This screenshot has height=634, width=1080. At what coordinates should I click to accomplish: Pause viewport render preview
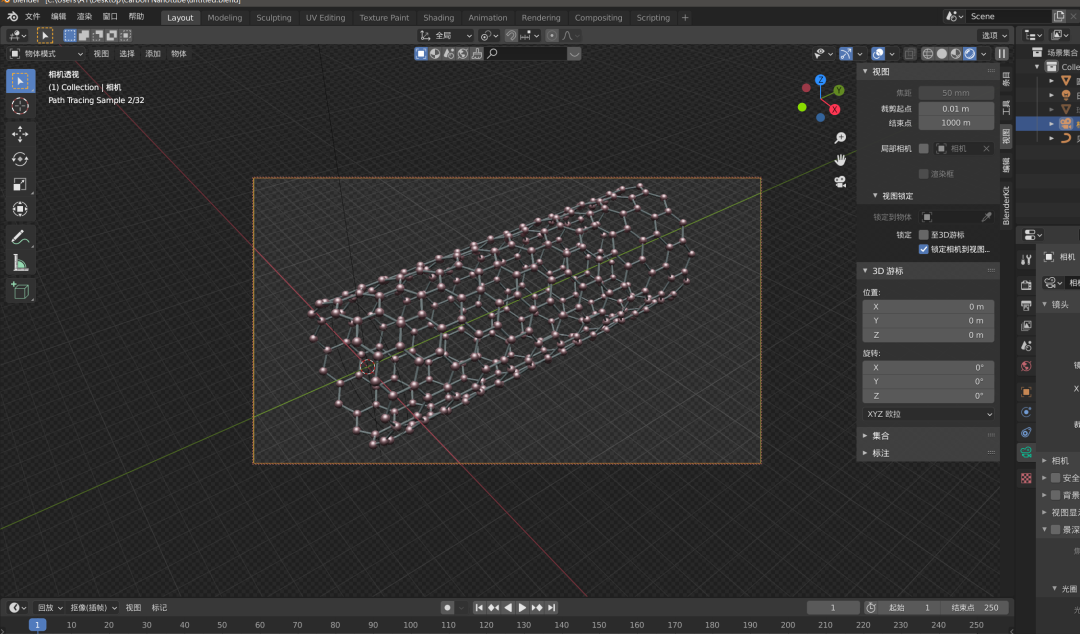coord(1002,54)
